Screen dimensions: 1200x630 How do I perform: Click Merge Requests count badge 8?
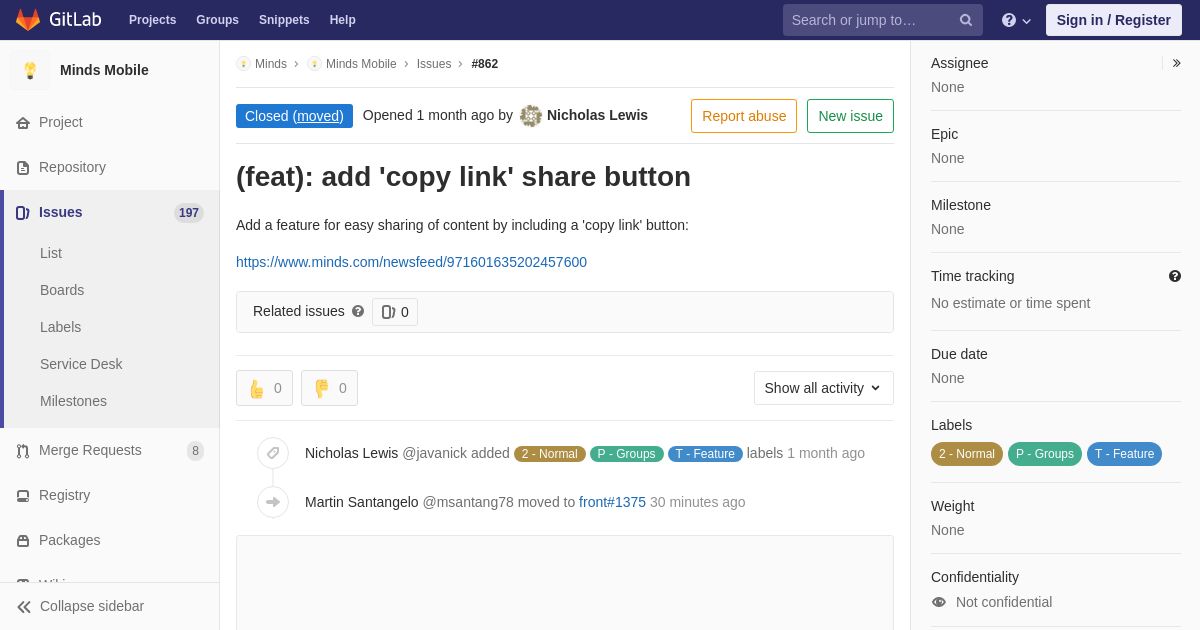point(195,451)
